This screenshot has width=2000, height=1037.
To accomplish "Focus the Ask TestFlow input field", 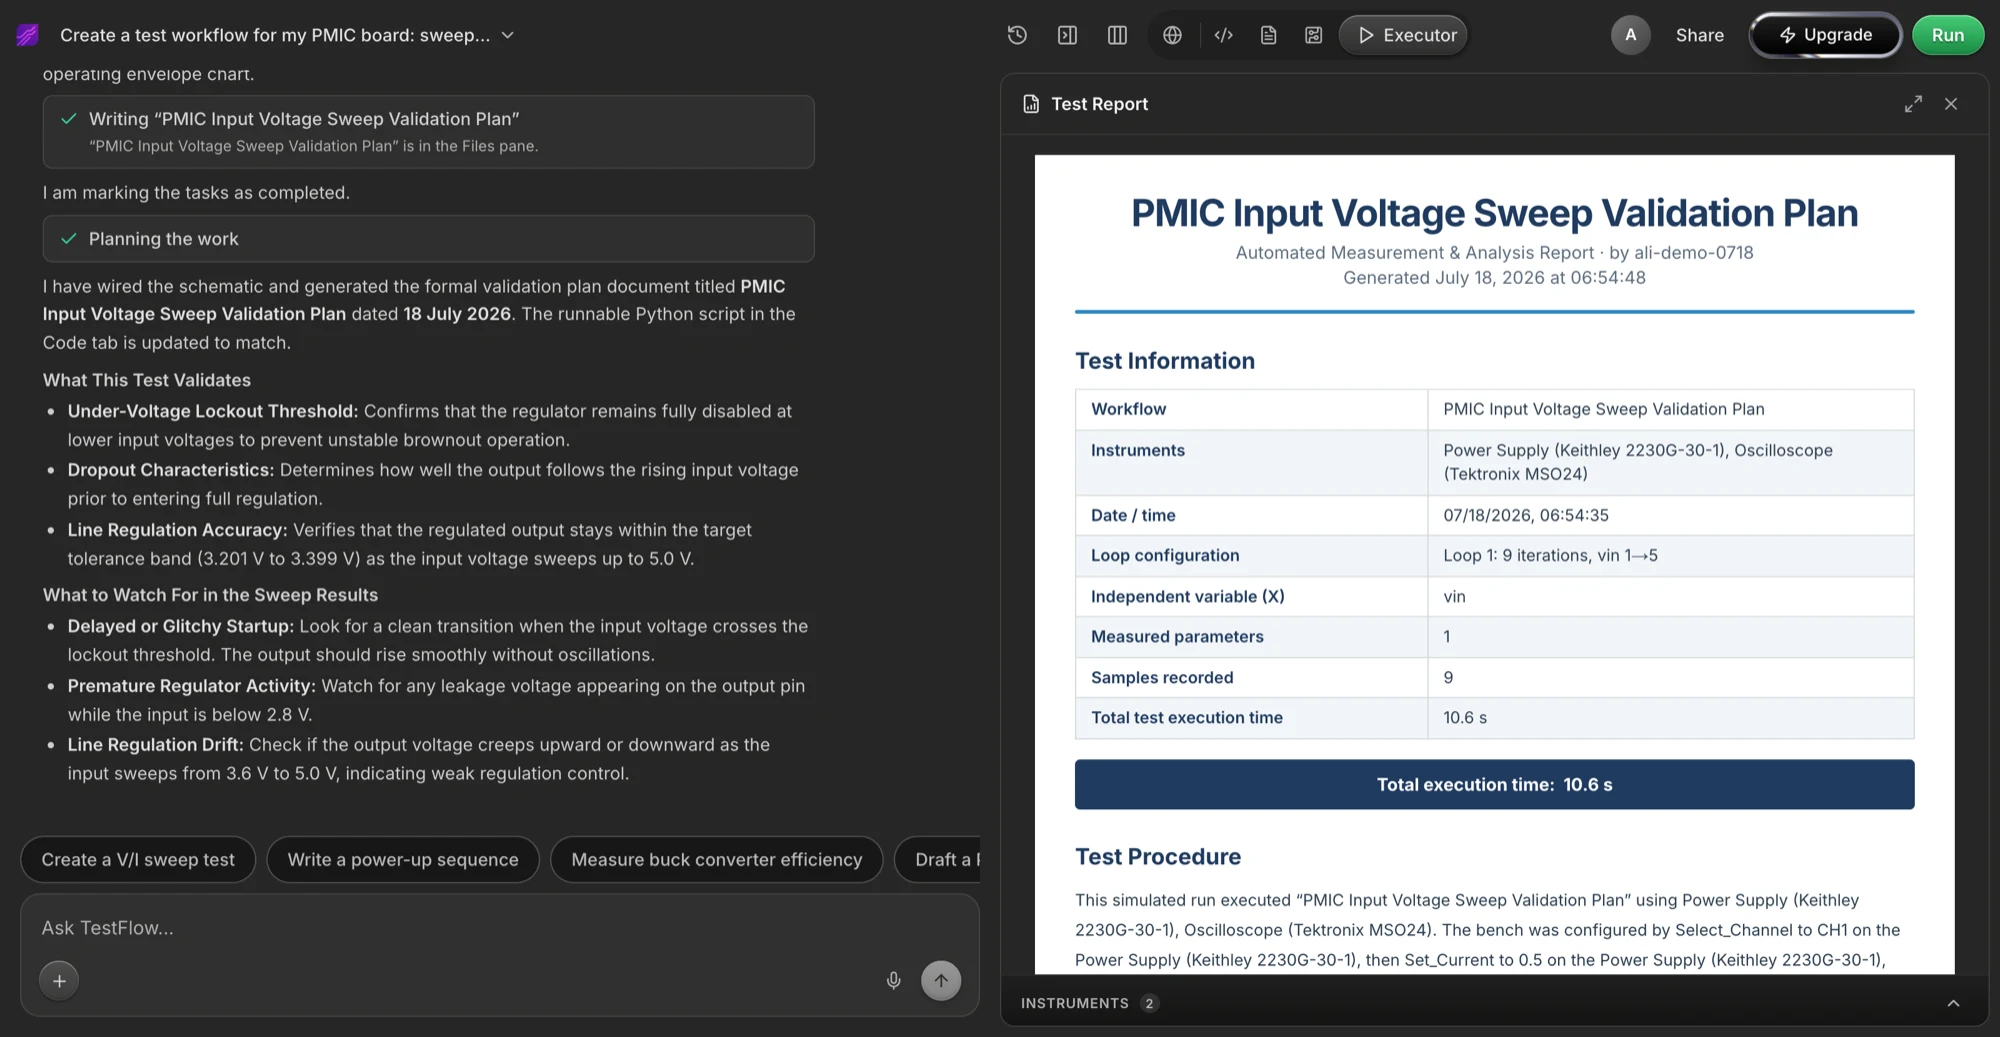I will 500,928.
